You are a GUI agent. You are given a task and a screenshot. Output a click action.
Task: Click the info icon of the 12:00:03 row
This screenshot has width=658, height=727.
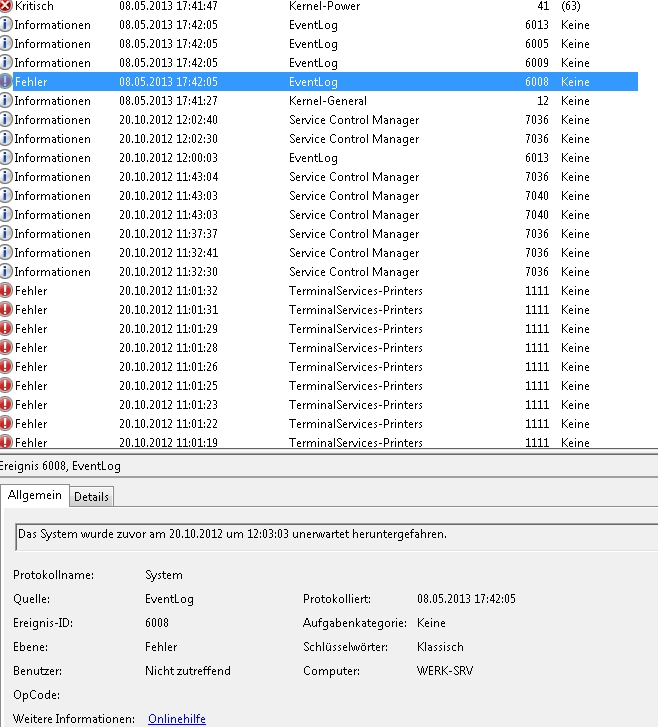[6, 158]
